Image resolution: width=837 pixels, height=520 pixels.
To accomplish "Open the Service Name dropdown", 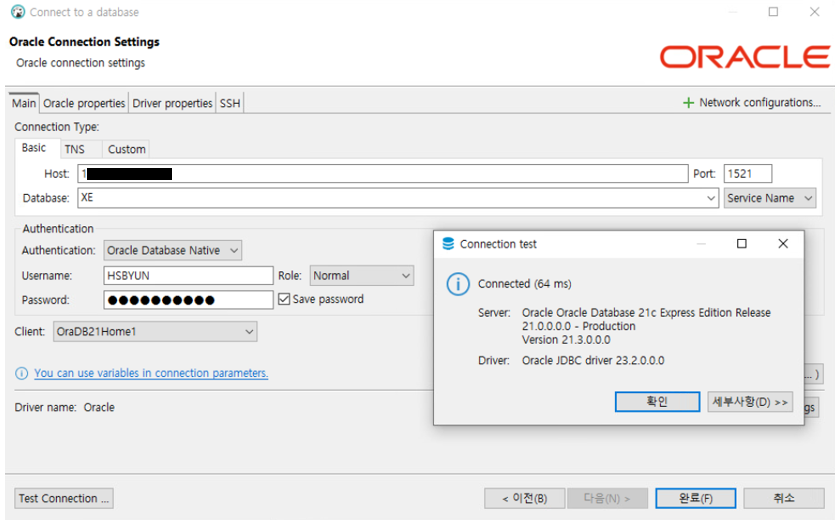I will pyautogui.click(x=770, y=198).
